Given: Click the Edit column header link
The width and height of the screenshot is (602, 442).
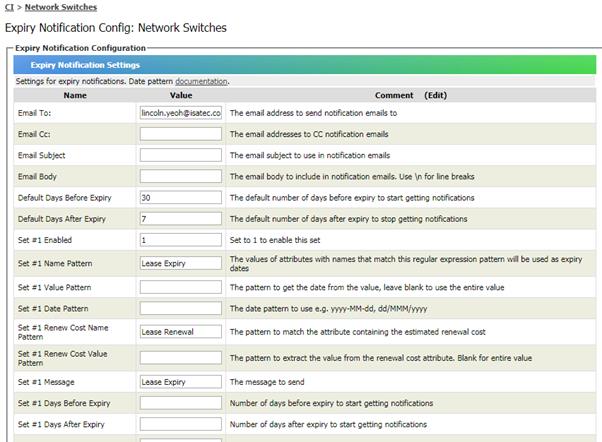Looking at the screenshot, I should [435, 95].
